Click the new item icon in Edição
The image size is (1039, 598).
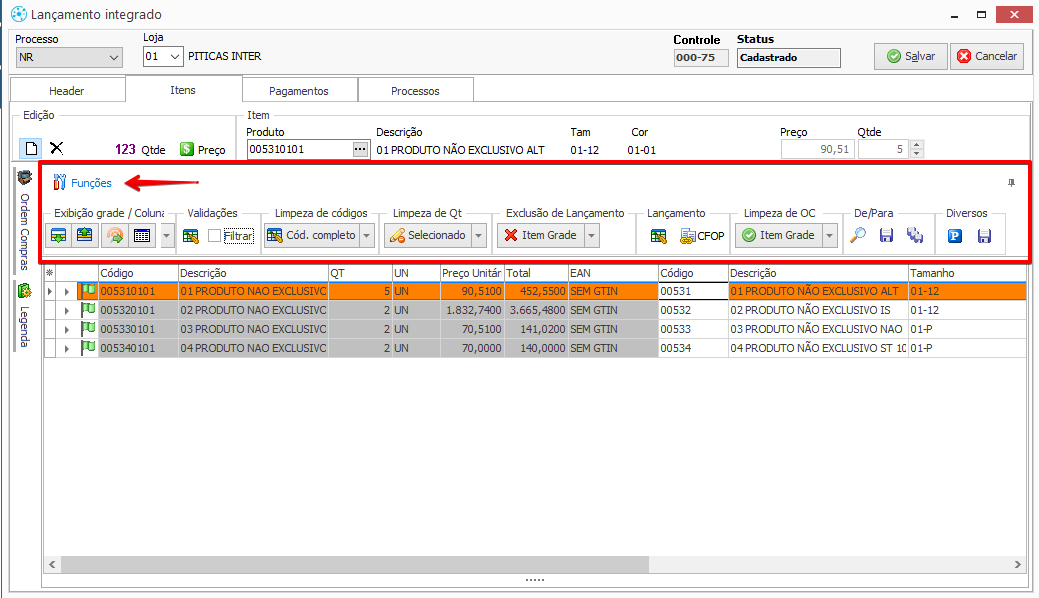click(x=31, y=148)
